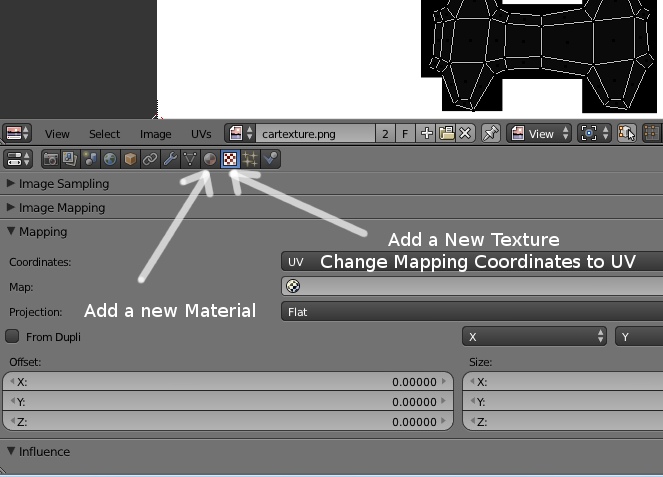Image resolution: width=663 pixels, height=477 pixels.
Task: Switch to the Modifiers wrench icon
Action: click(x=170, y=159)
